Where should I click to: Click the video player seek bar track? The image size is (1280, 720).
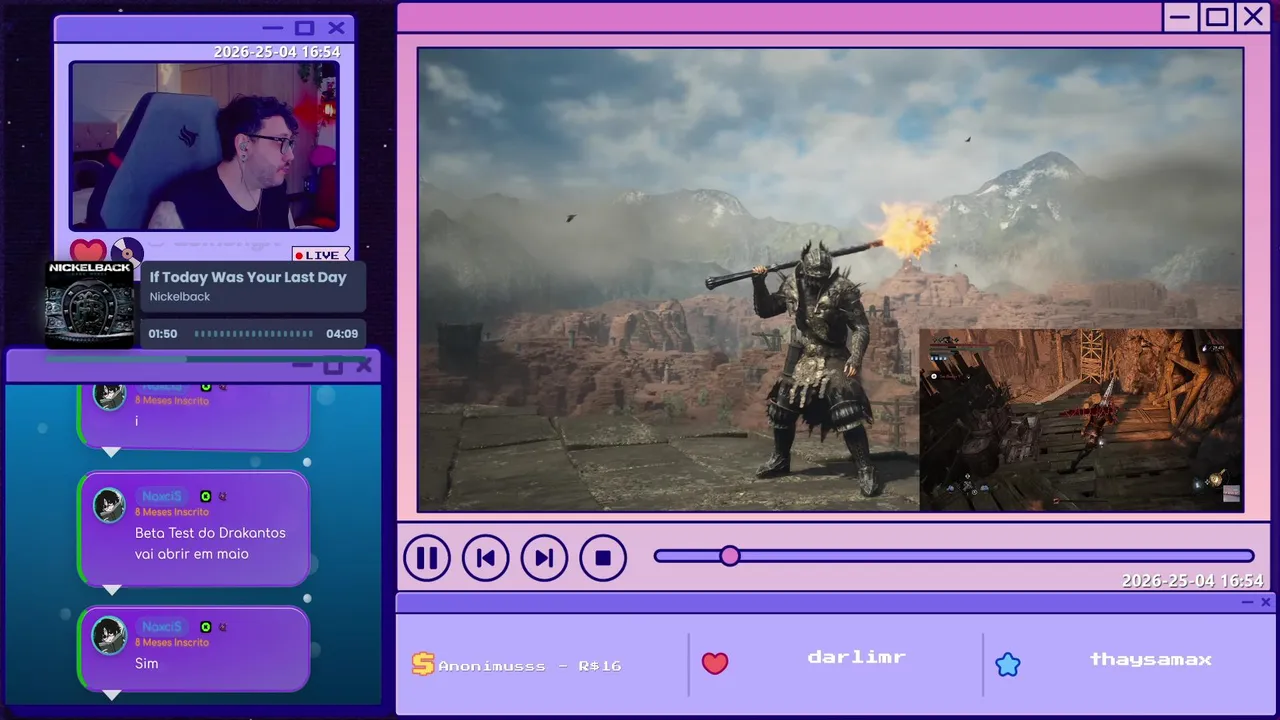pyautogui.click(x=954, y=556)
